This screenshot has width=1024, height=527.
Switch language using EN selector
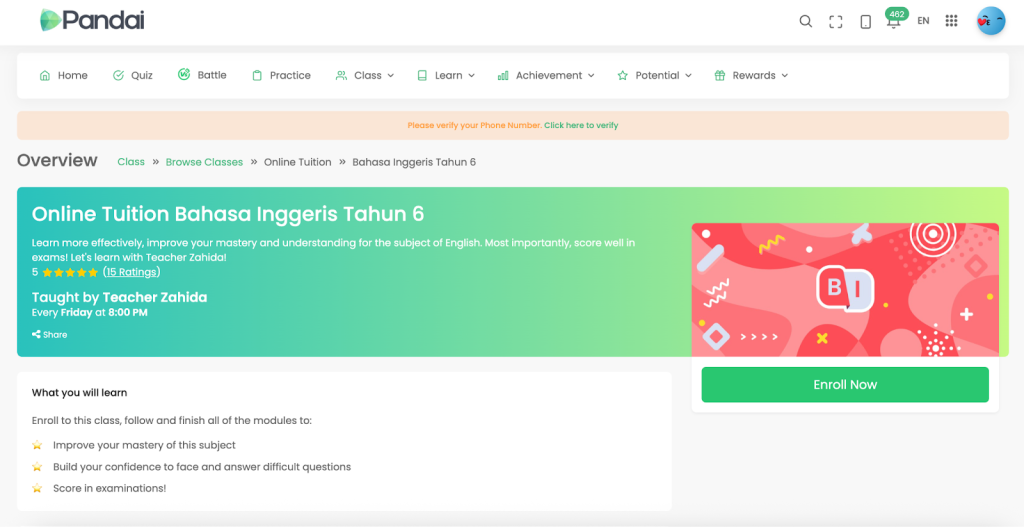click(x=923, y=21)
